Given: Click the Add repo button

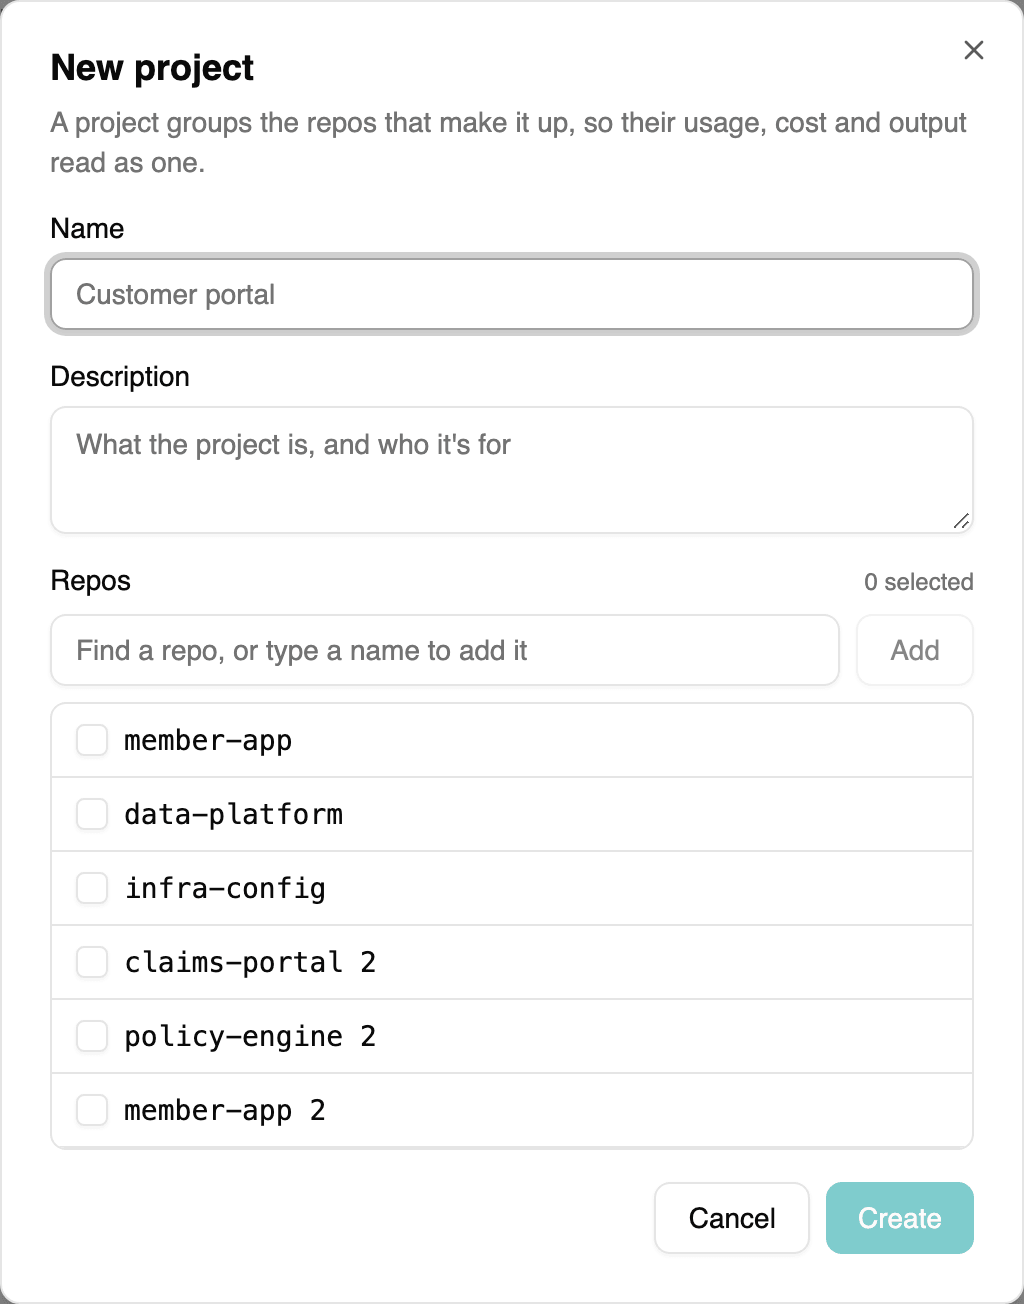Looking at the screenshot, I should (x=915, y=650).
